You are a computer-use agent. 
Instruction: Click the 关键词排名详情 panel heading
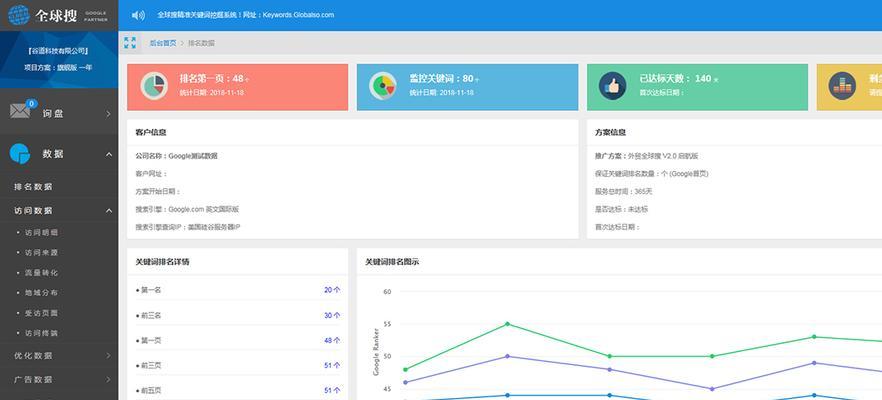pos(163,262)
